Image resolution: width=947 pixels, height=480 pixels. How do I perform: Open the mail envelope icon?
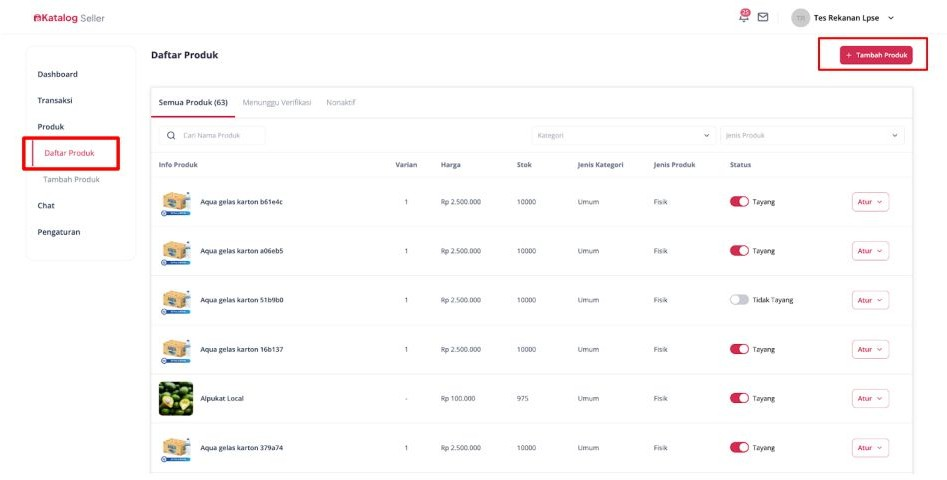[x=763, y=17]
